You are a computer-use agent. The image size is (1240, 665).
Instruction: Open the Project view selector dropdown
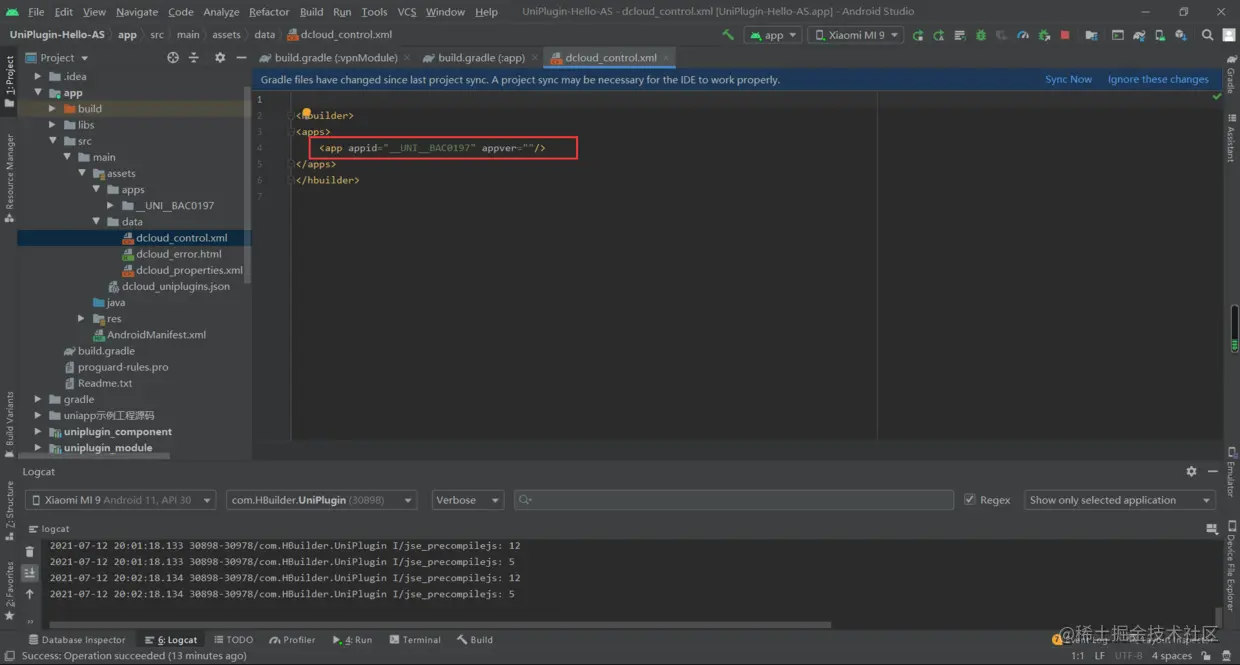pos(57,58)
